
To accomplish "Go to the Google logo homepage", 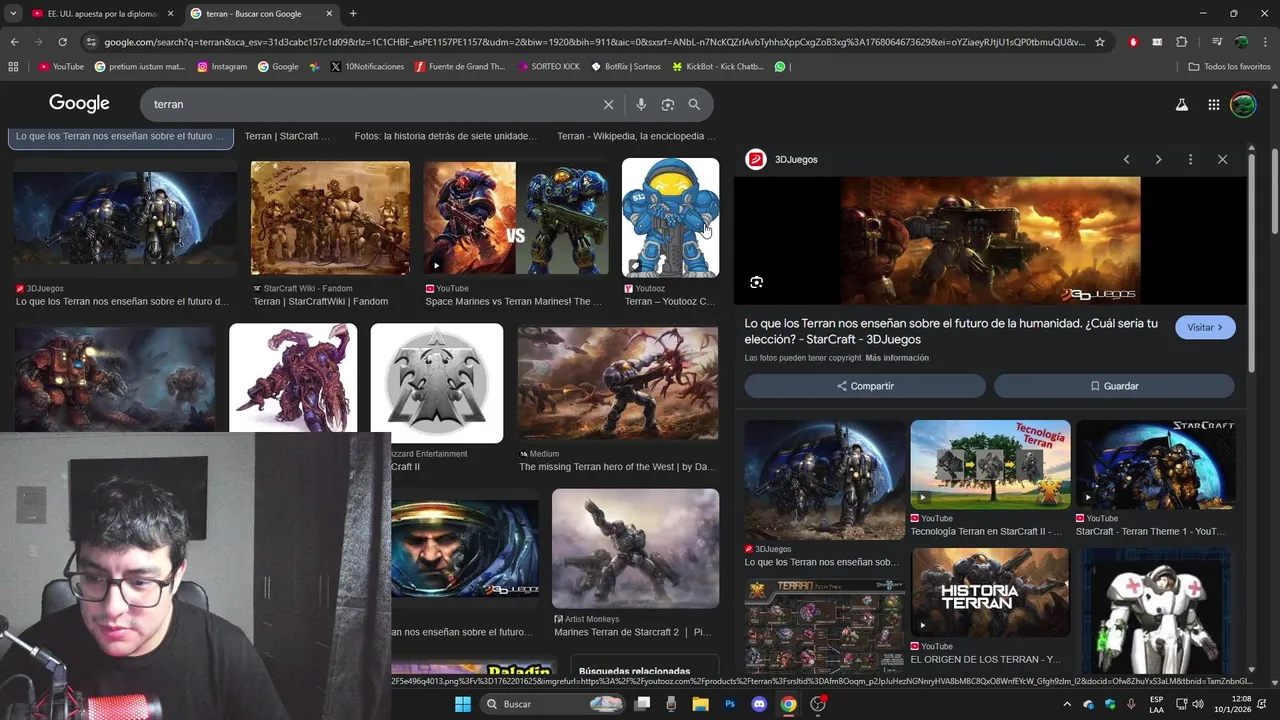I will 79,104.
